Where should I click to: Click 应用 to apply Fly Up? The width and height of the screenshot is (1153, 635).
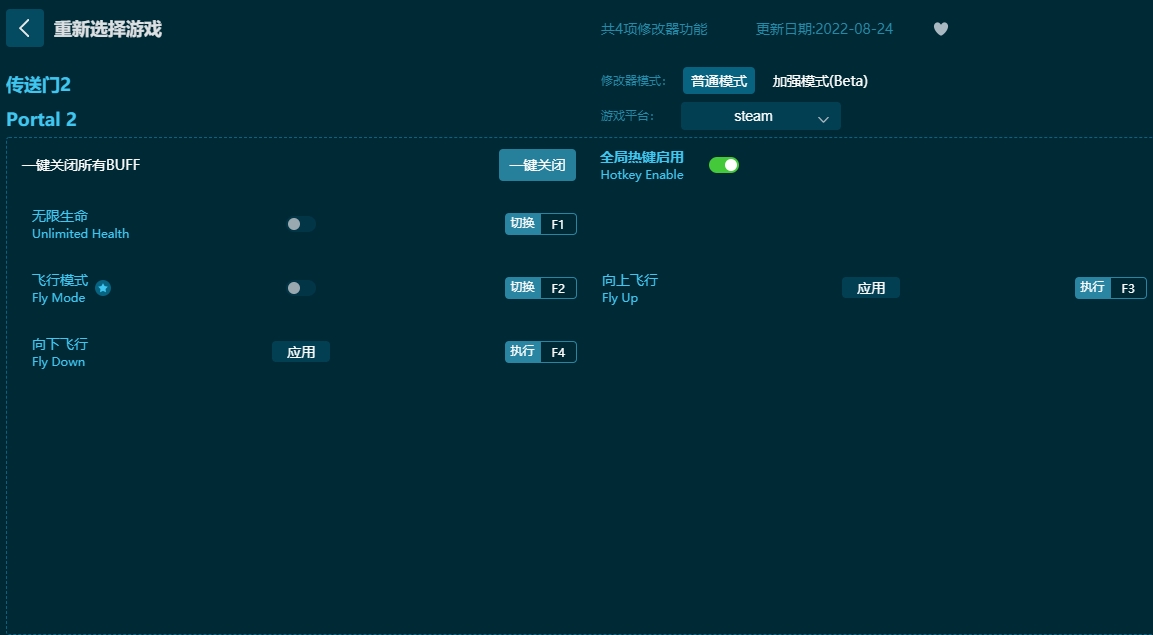pos(870,287)
